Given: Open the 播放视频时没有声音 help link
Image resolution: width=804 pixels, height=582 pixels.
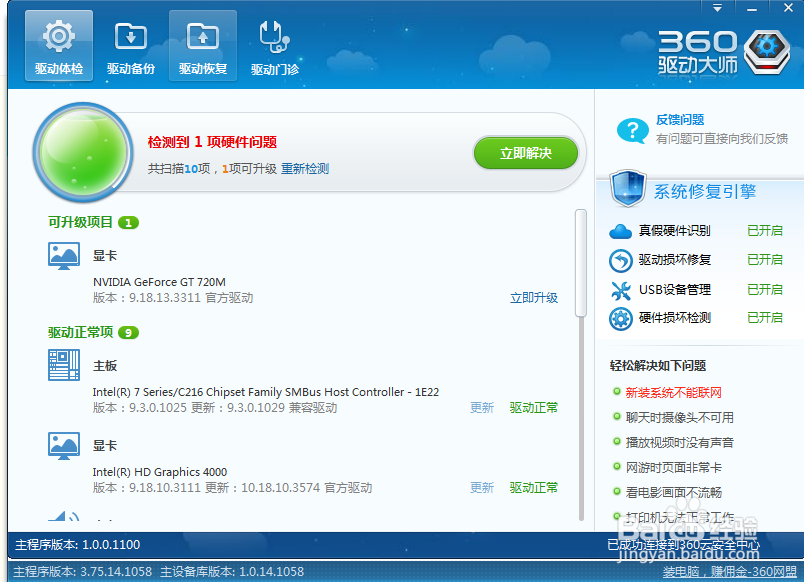Looking at the screenshot, I should click(x=679, y=443).
